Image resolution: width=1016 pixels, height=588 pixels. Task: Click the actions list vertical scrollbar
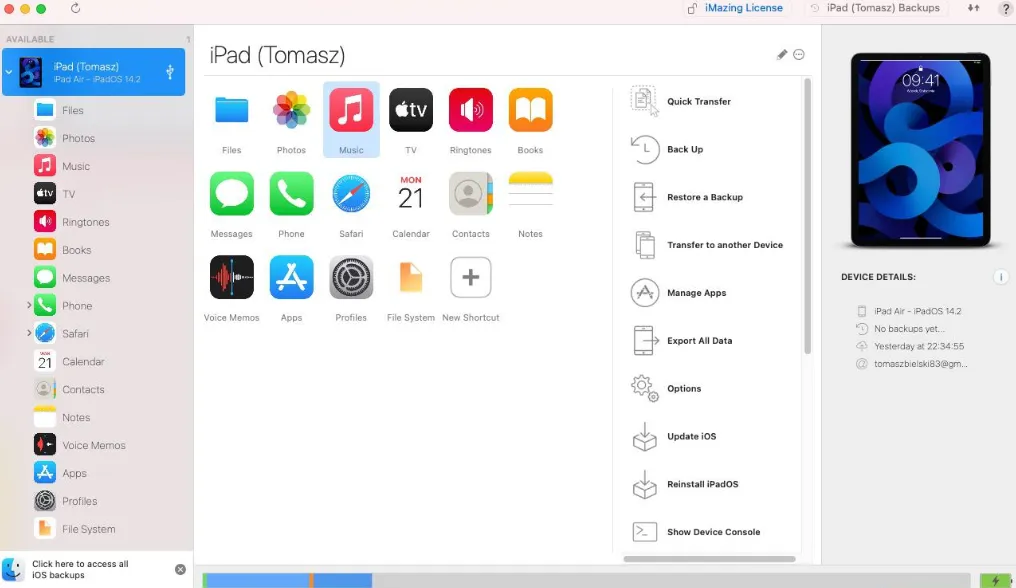[807, 216]
